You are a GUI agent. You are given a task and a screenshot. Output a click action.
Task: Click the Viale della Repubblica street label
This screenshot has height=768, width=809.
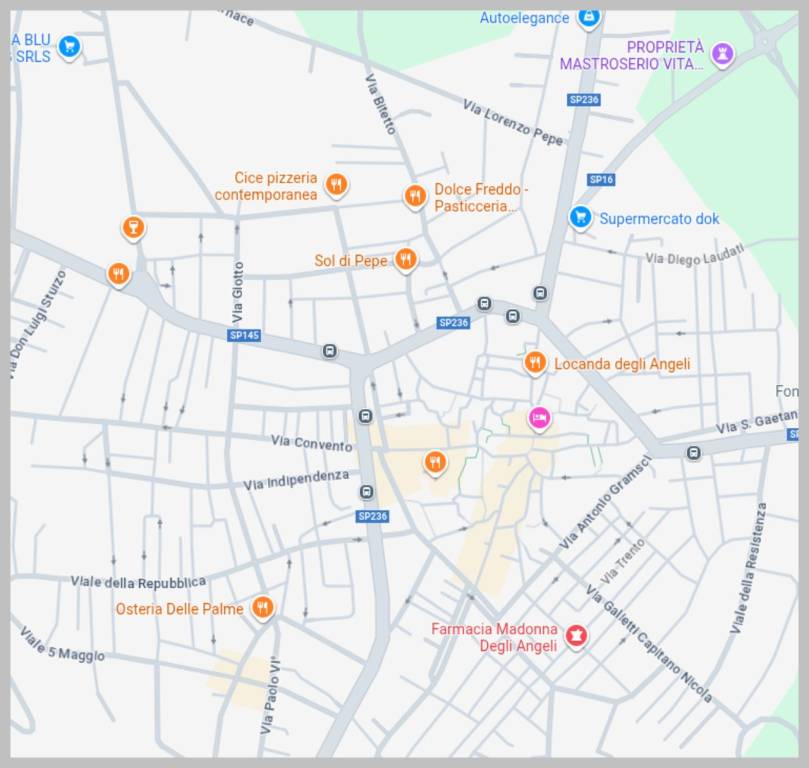pyautogui.click(x=138, y=581)
